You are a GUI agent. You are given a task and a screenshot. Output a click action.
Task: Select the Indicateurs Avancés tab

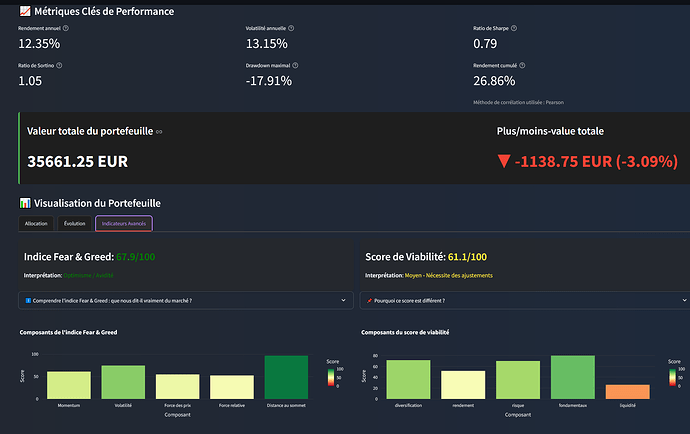(x=123, y=224)
